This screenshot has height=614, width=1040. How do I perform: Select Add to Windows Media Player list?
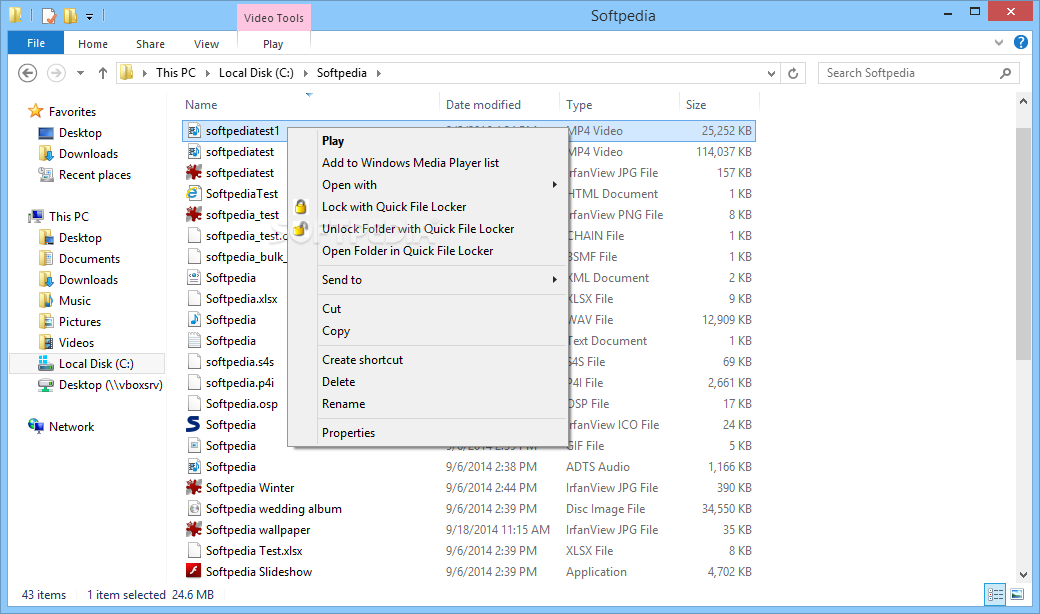[410, 162]
